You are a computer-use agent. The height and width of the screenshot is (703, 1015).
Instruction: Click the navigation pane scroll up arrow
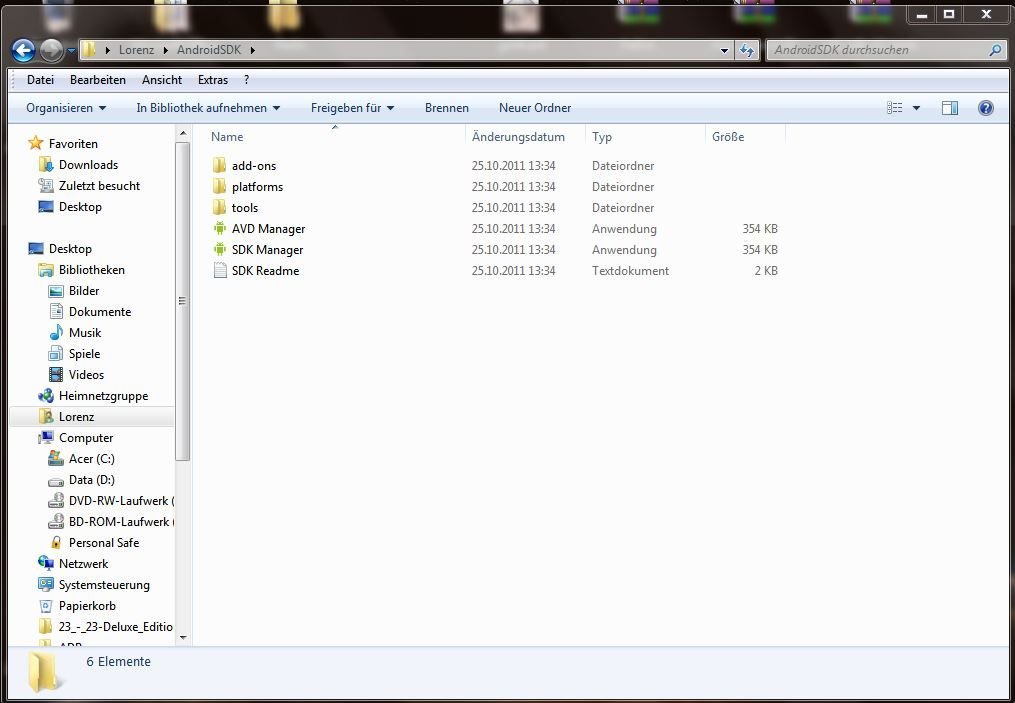tap(183, 134)
